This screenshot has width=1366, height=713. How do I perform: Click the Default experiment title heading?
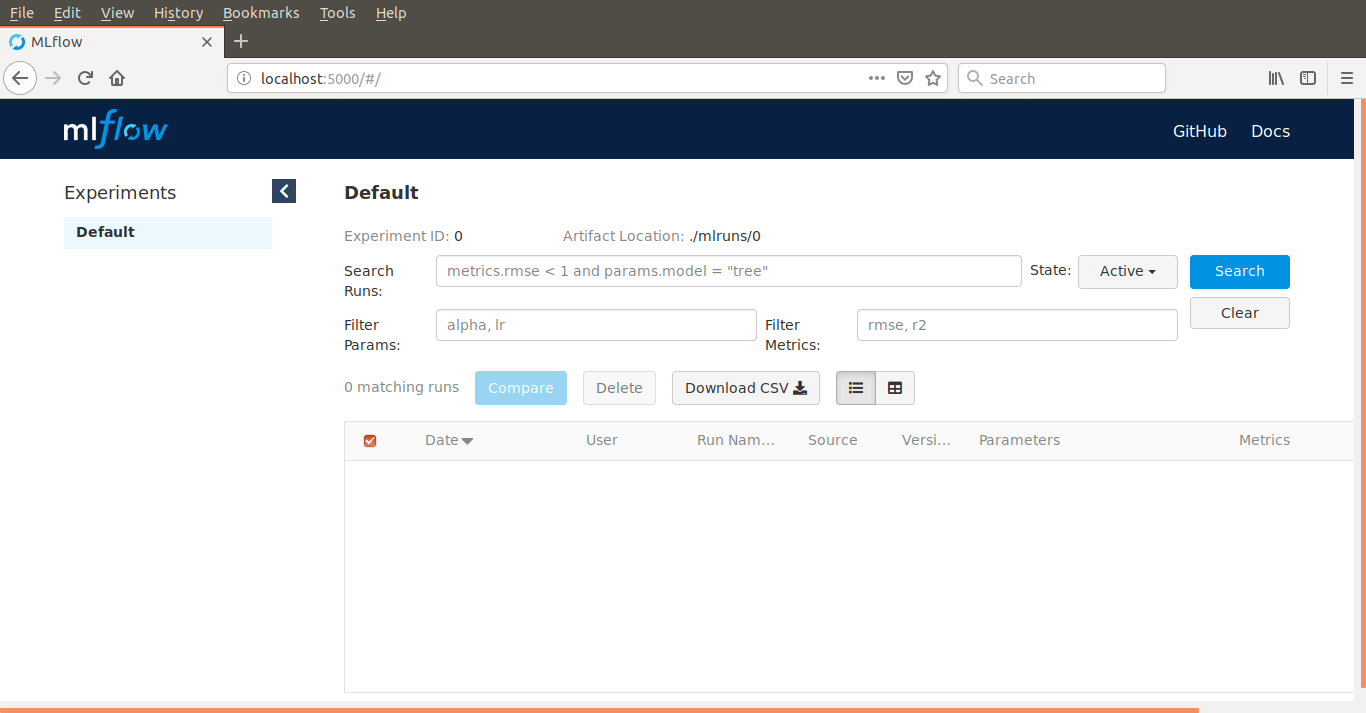[381, 192]
